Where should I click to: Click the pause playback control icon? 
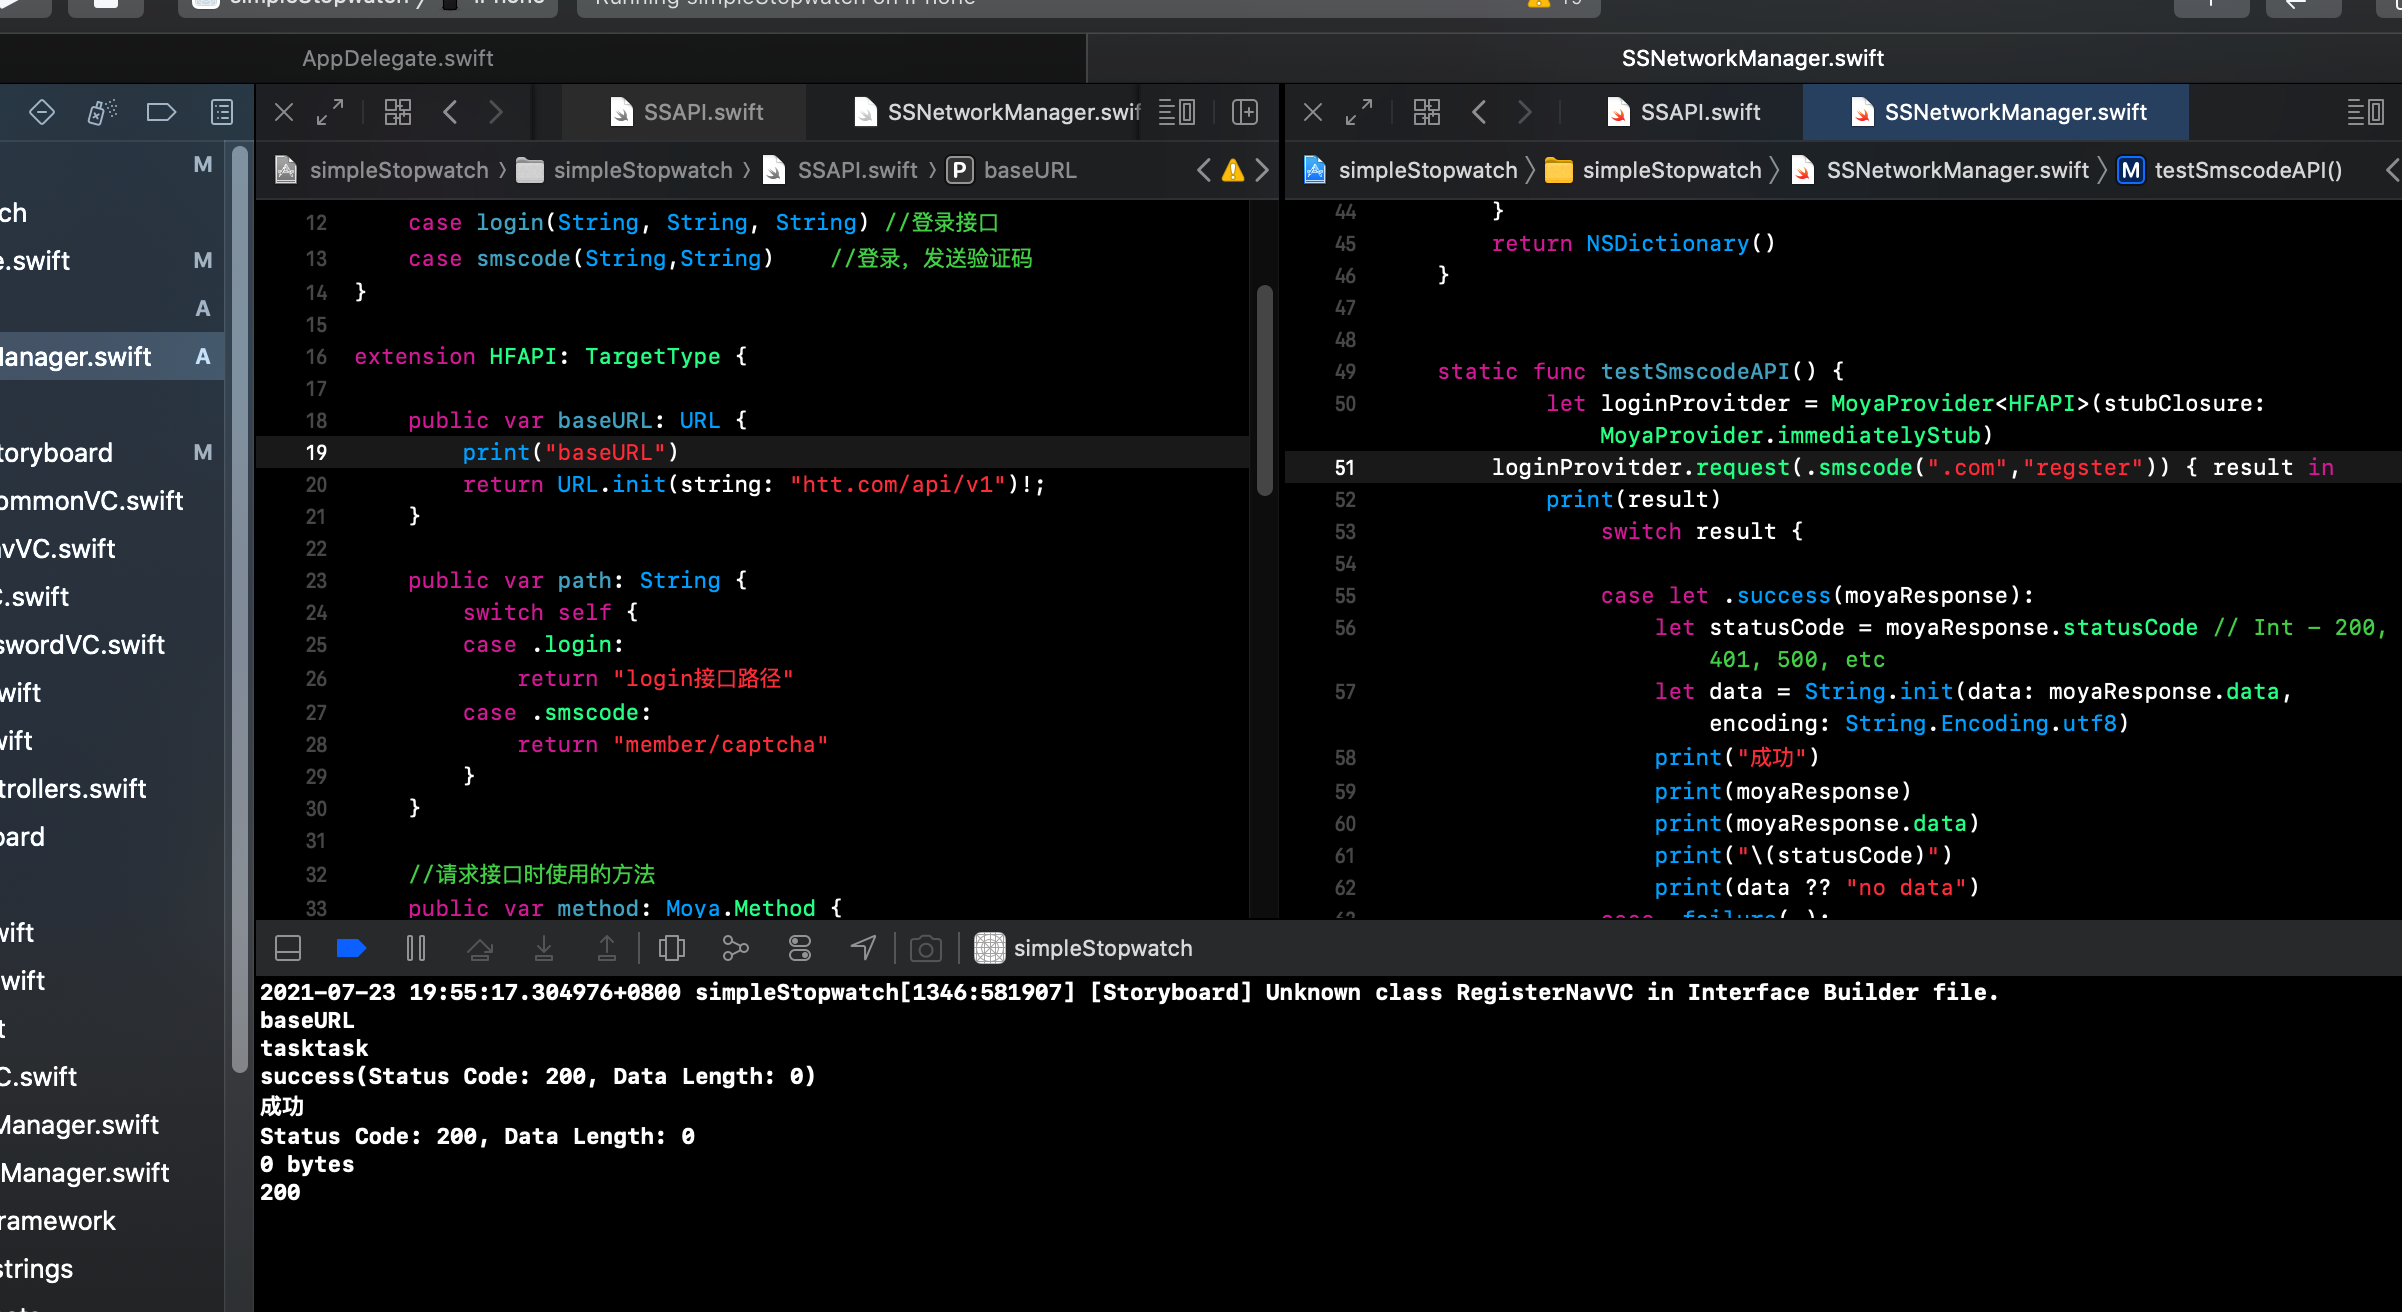tap(415, 948)
